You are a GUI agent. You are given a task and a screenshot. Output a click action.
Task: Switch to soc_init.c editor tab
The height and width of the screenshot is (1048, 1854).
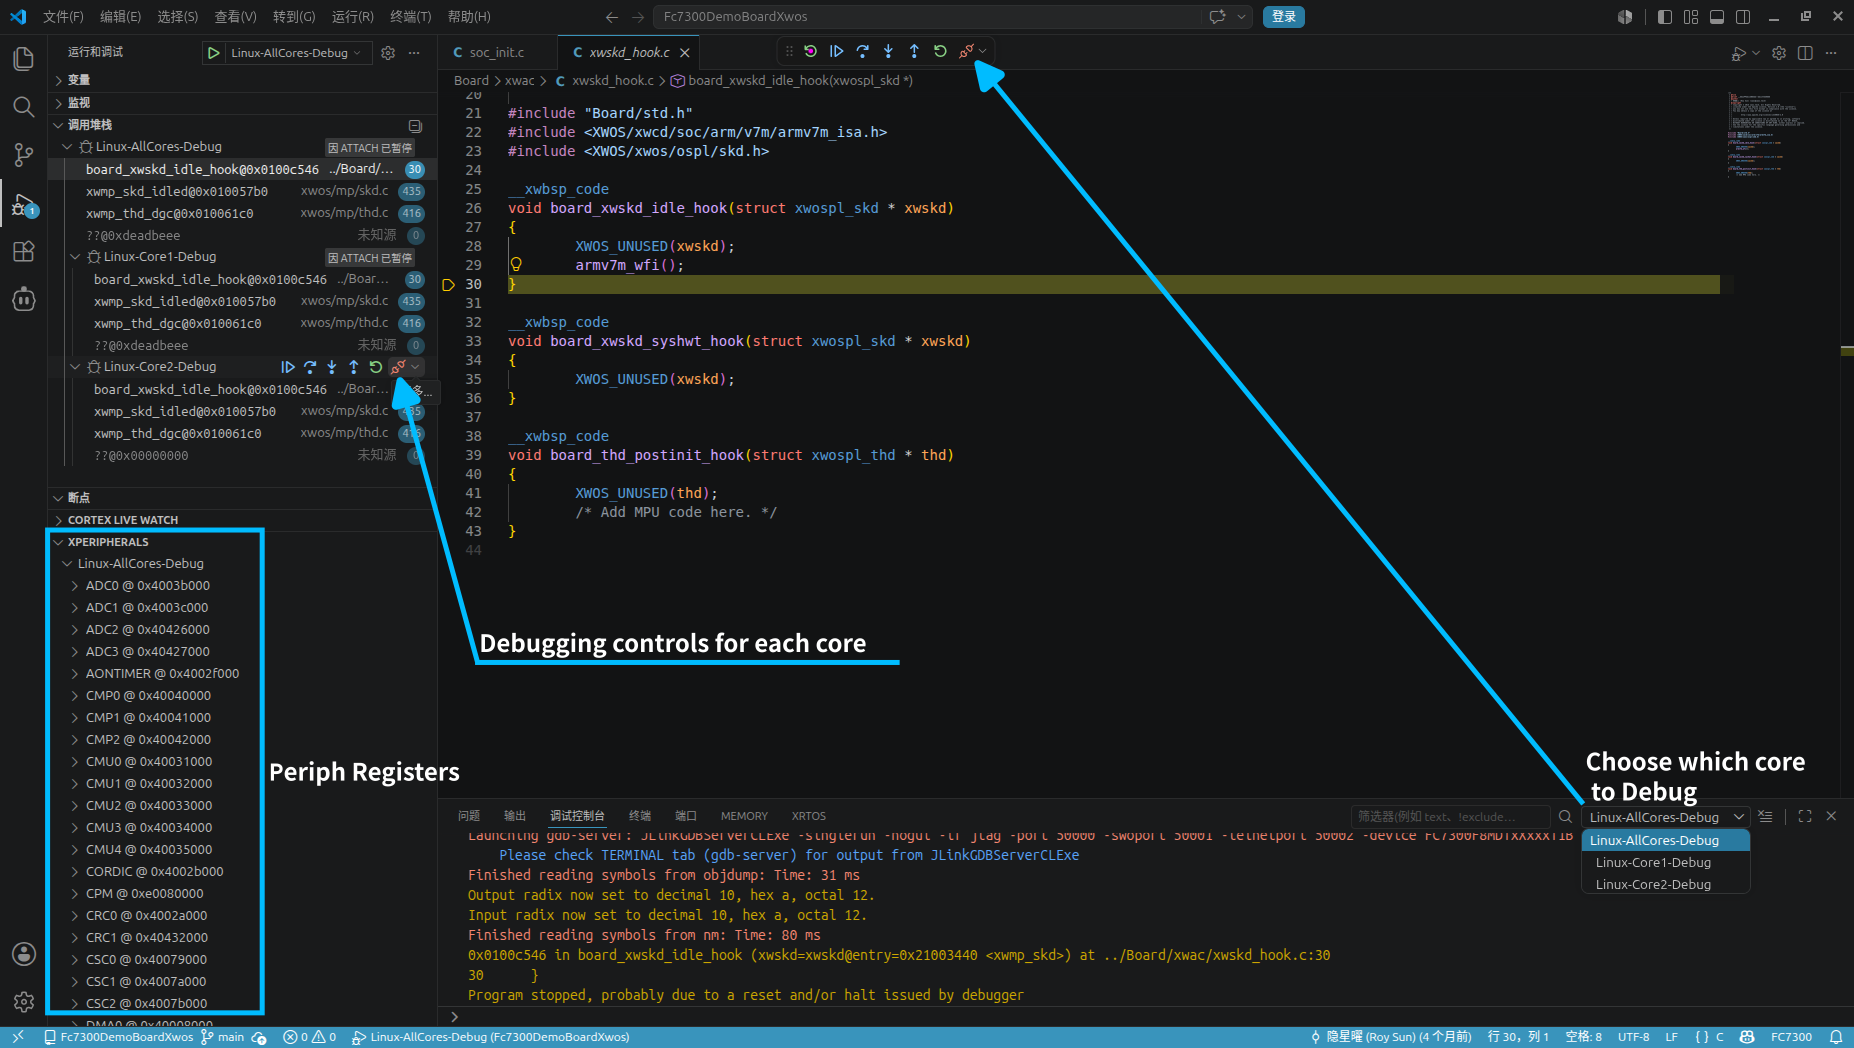tap(497, 53)
